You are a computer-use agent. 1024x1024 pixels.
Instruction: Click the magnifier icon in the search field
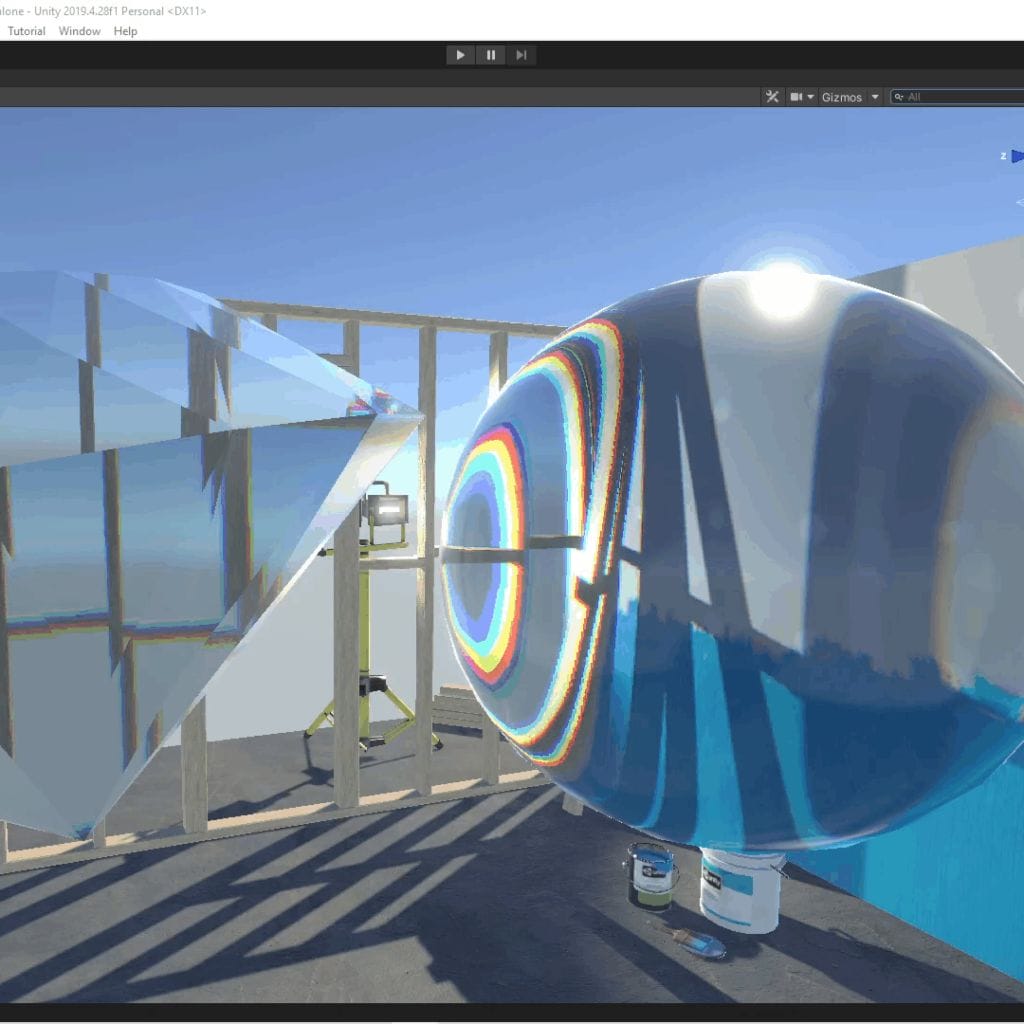(899, 96)
